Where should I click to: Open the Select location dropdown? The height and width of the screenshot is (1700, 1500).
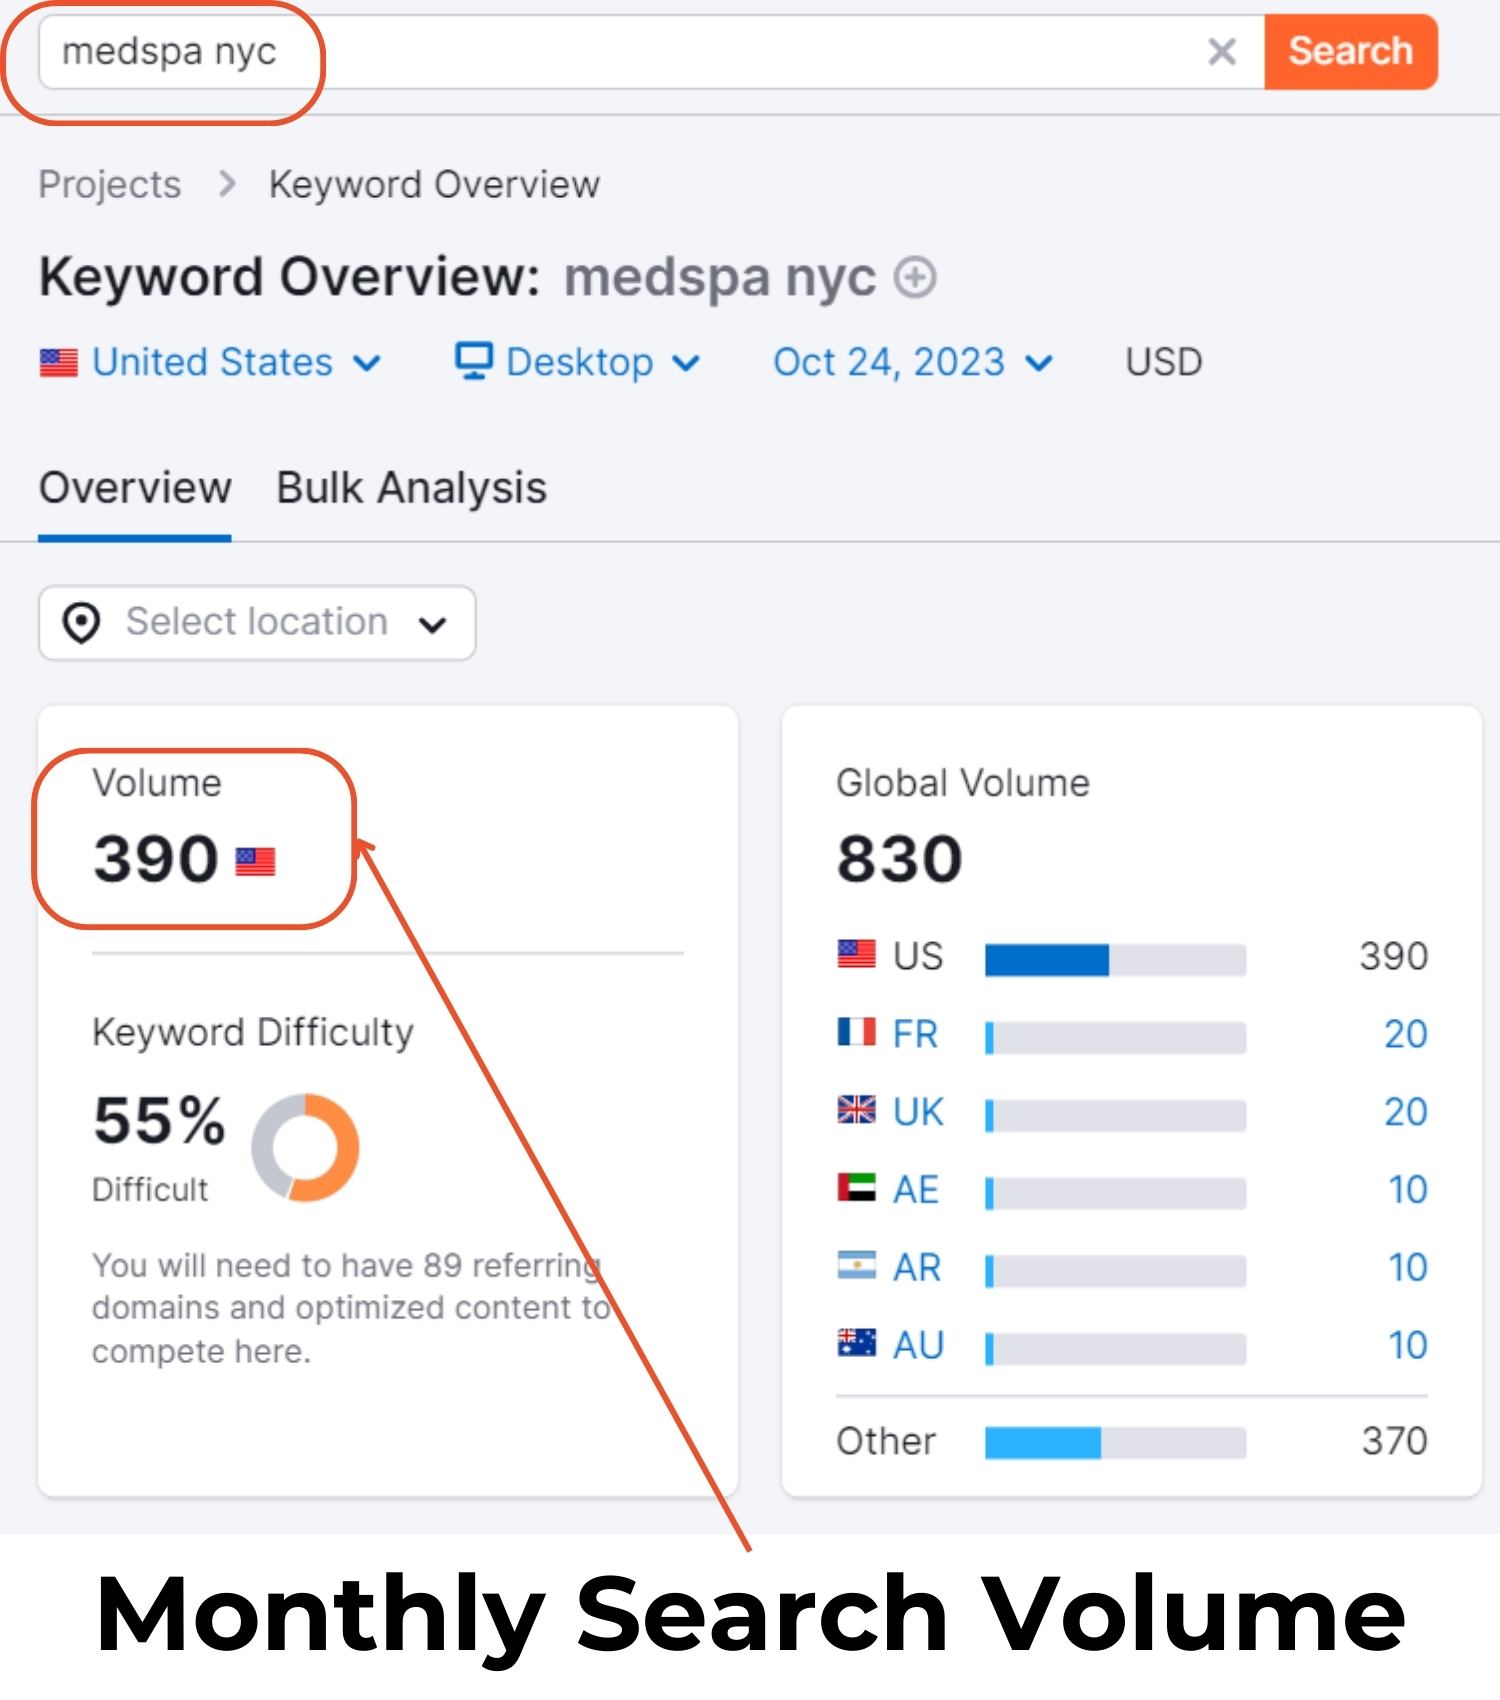tap(257, 622)
